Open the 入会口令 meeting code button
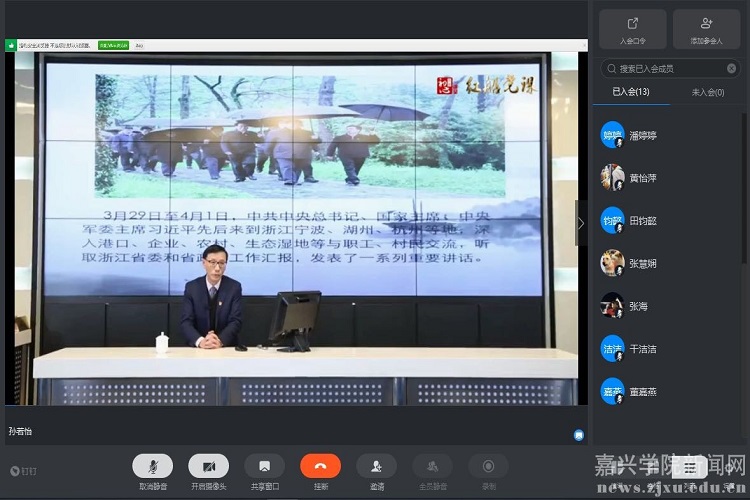 point(633,29)
